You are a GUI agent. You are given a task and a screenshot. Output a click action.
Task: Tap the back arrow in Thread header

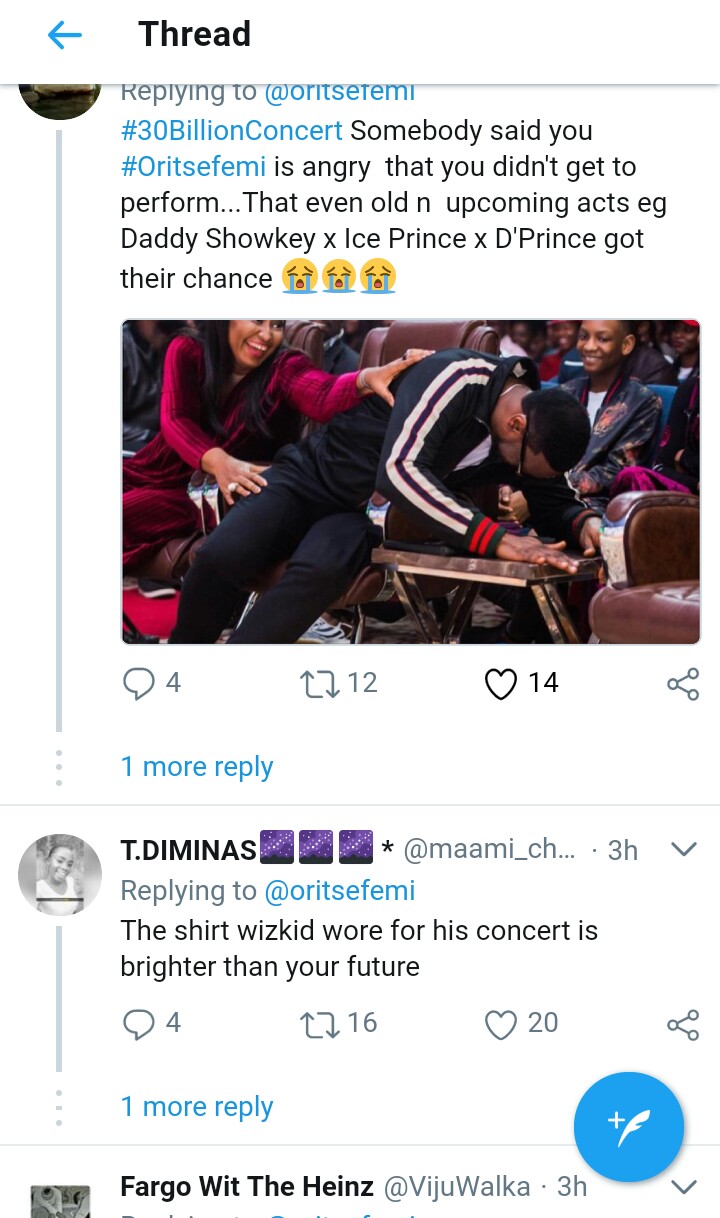tap(64, 36)
